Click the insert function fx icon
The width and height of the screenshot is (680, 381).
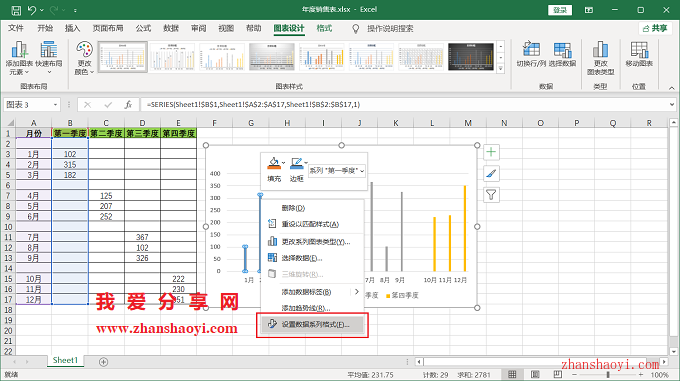tap(128, 104)
